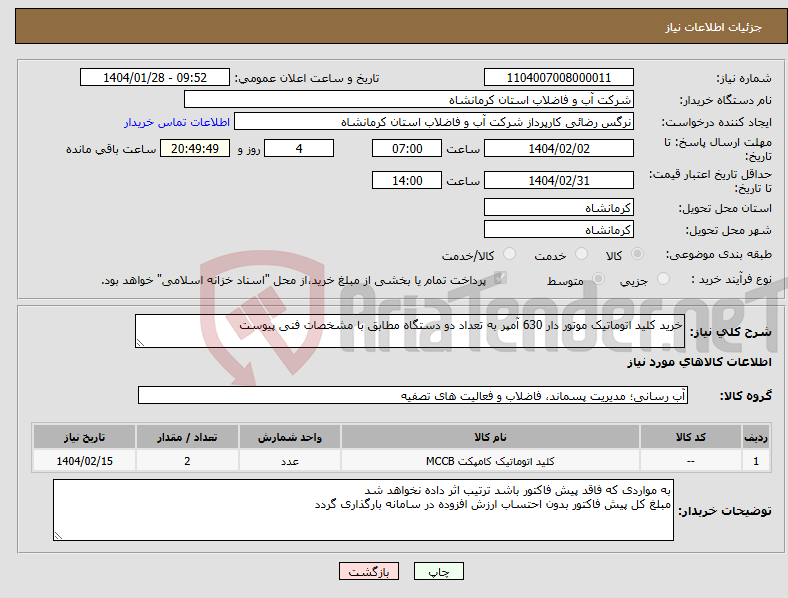The width and height of the screenshot is (788, 598).
Task: Click the نام کالا column header
Action: click(x=490, y=437)
